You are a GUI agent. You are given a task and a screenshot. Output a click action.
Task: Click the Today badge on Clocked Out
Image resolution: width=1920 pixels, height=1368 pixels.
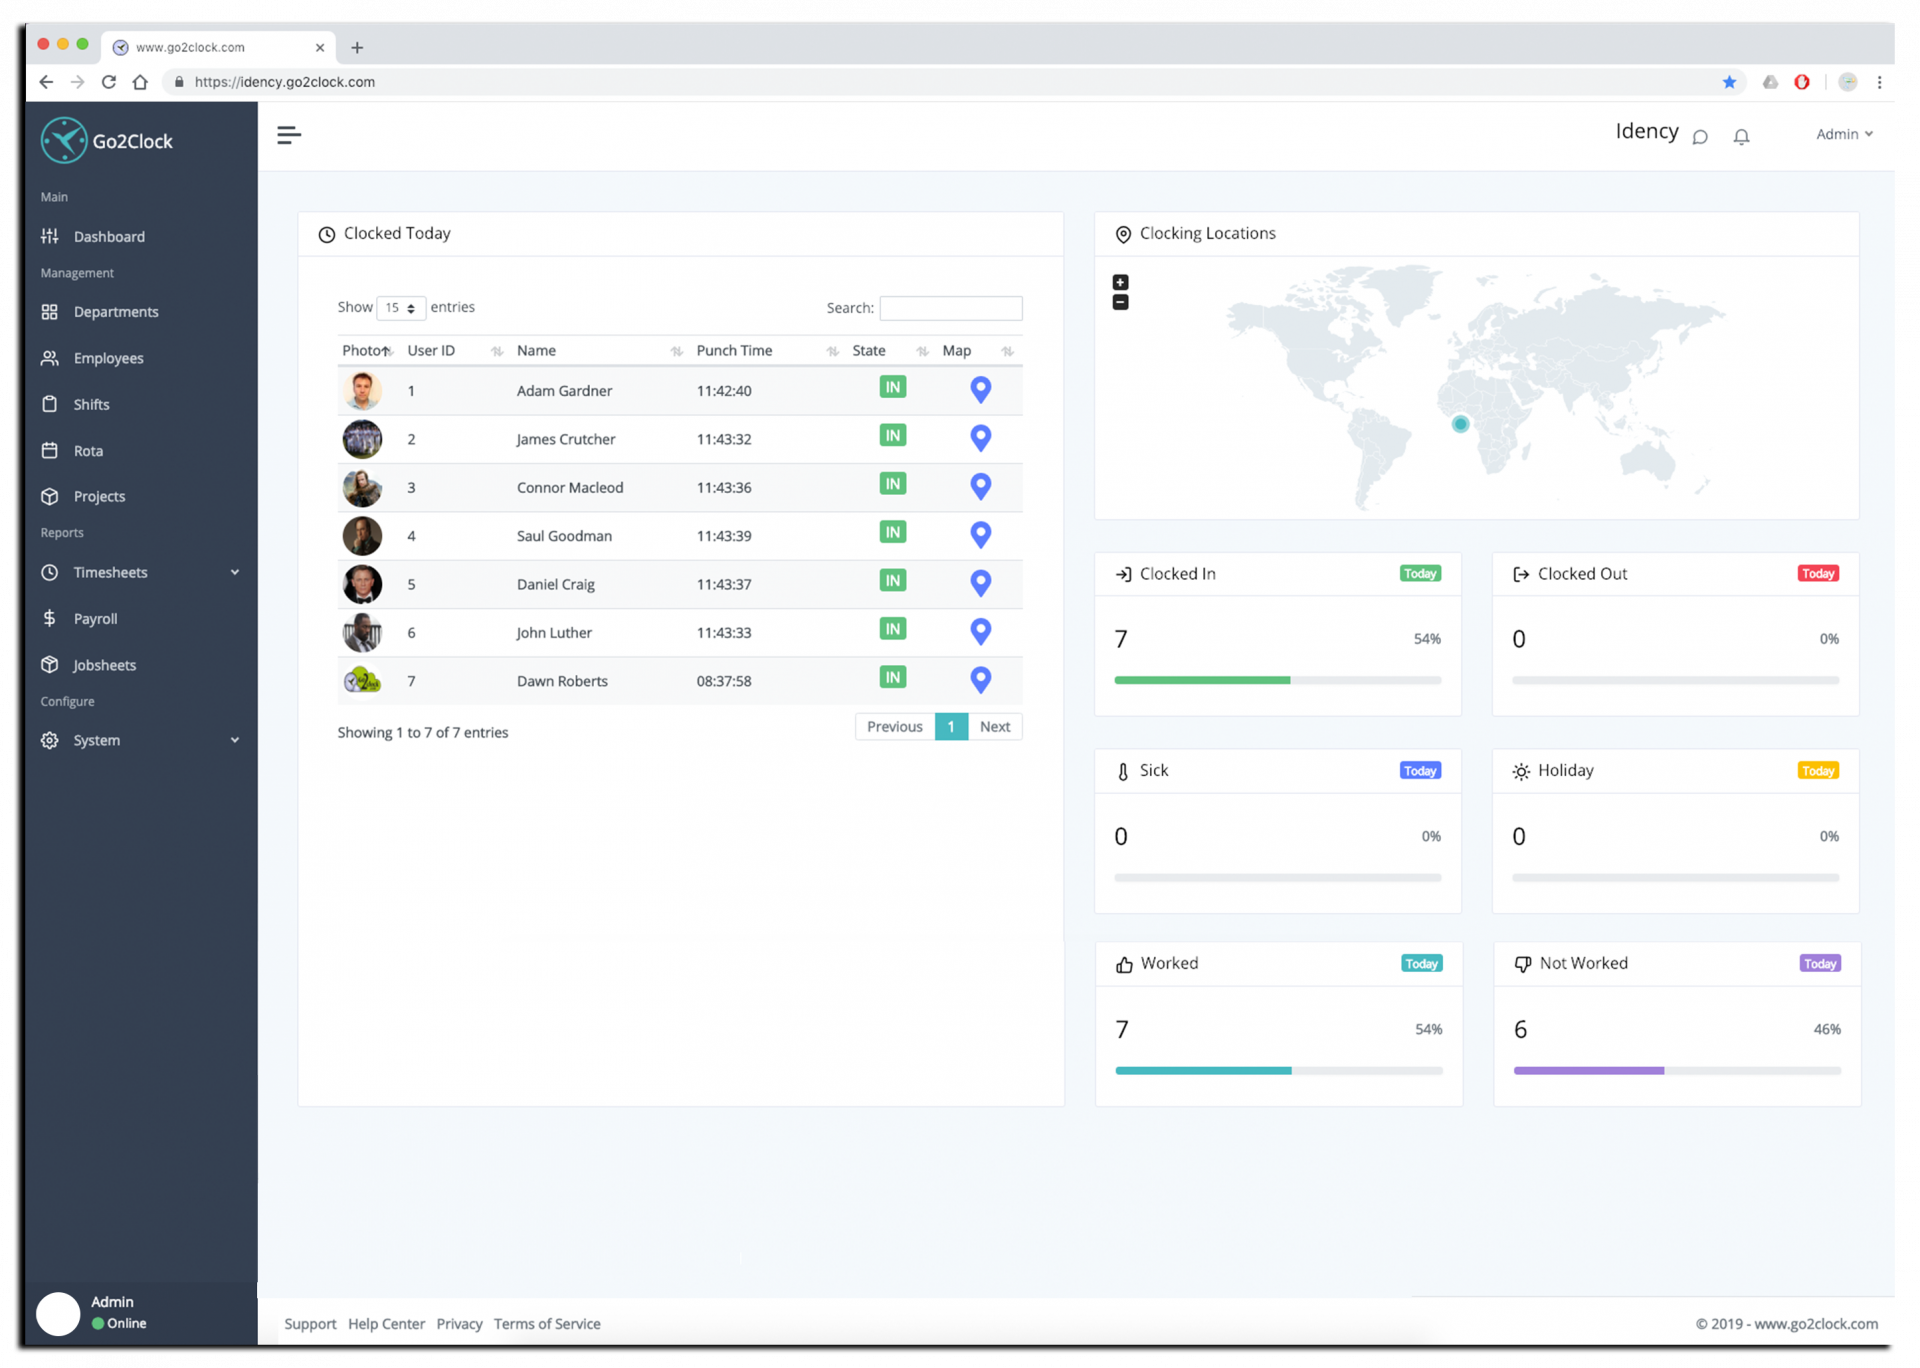click(1818, 574)
